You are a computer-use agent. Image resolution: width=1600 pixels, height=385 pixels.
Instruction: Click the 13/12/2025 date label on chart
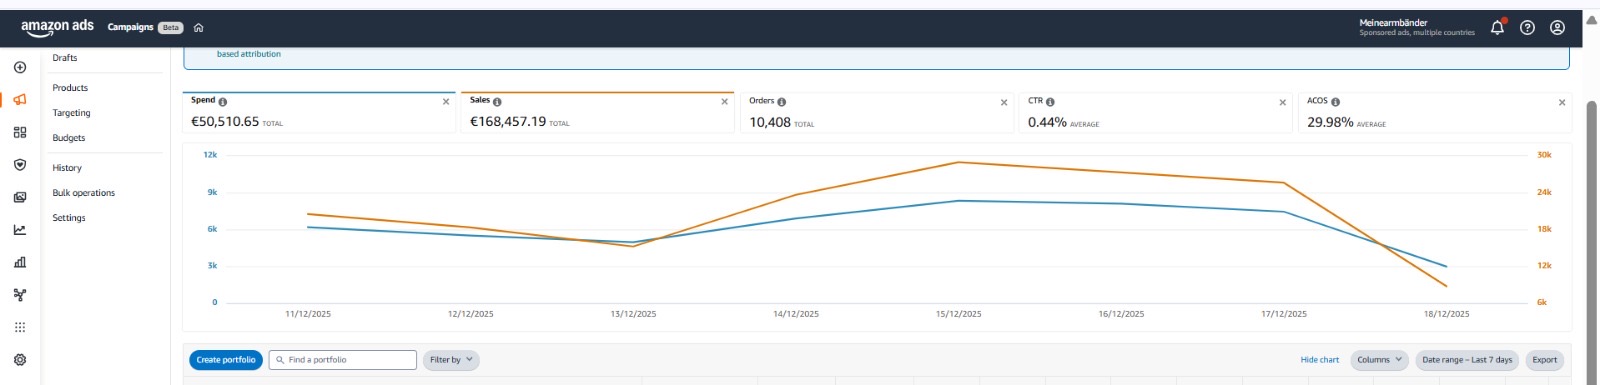633,314
